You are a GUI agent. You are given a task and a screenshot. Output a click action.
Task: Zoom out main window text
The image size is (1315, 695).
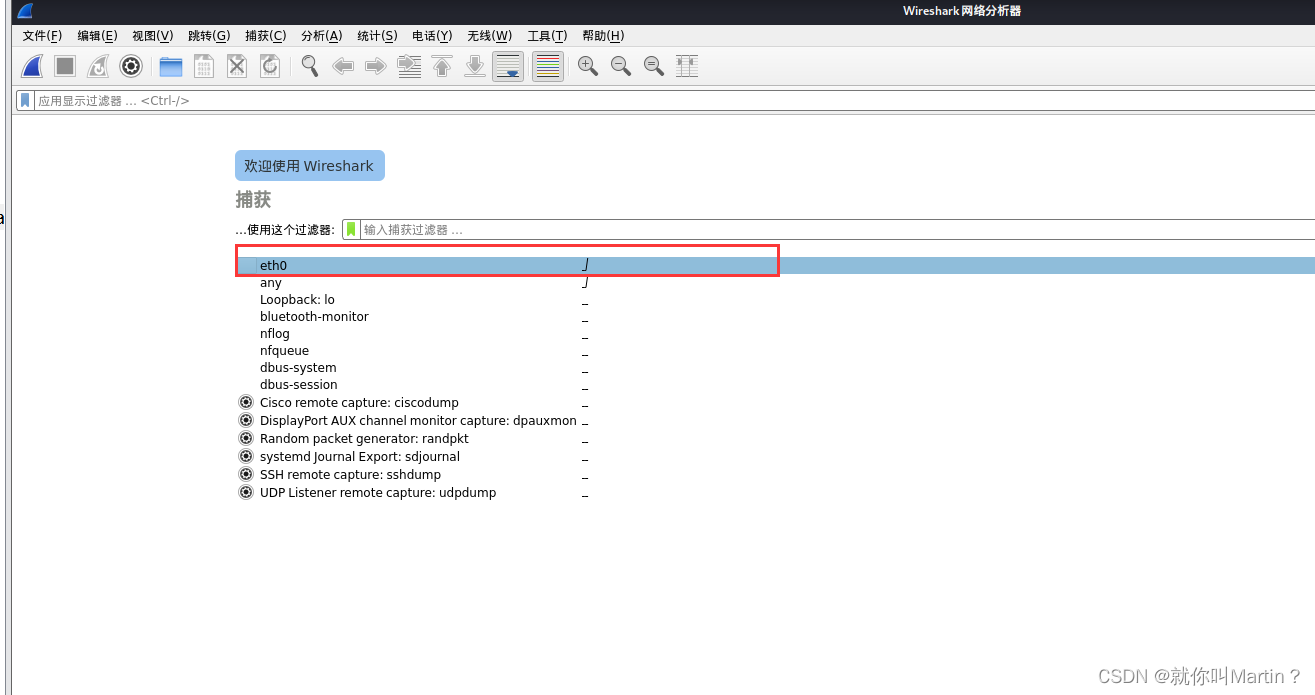point(621,66)
